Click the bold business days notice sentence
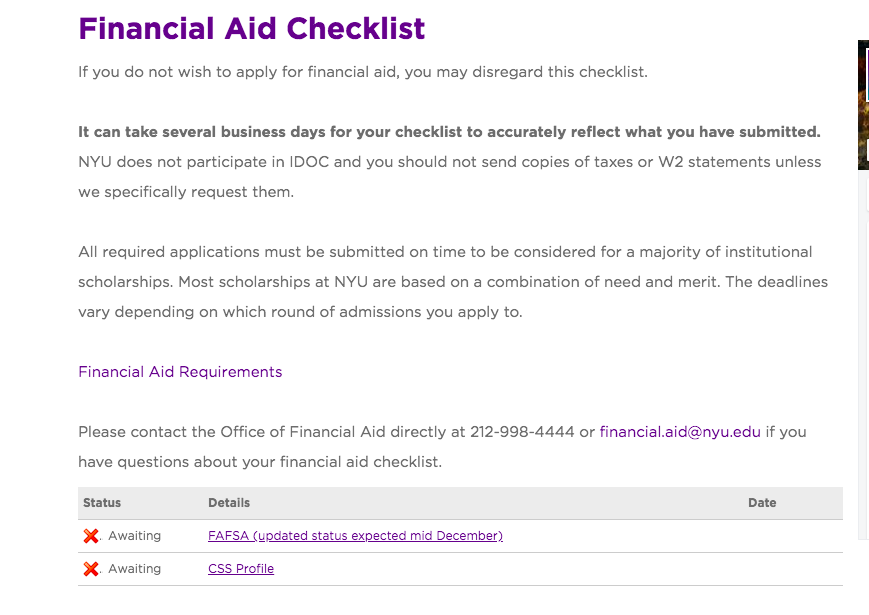869x615 pixels. coord(449,132)
